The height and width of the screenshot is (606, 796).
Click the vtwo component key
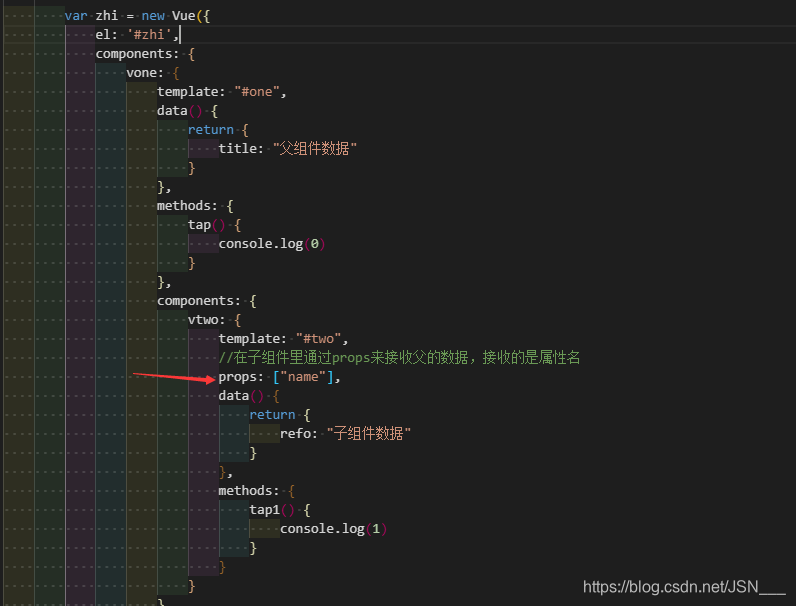203,320
